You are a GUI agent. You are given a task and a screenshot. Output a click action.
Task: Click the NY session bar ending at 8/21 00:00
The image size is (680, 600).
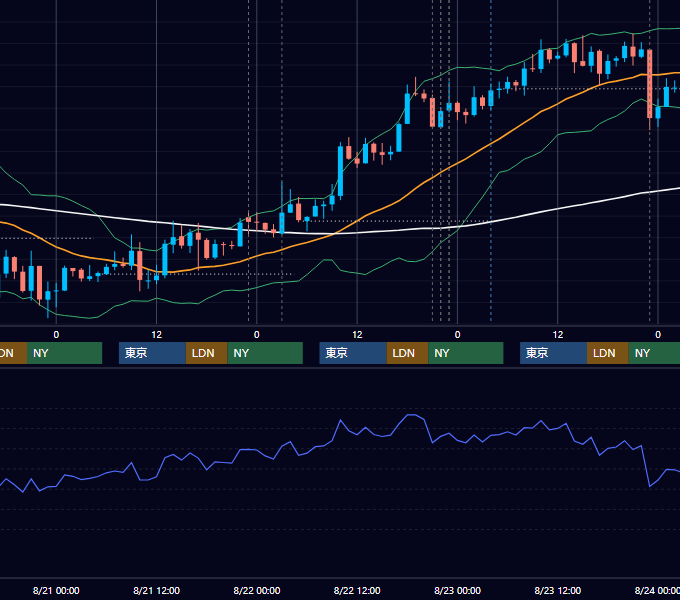tap(64, 353)
